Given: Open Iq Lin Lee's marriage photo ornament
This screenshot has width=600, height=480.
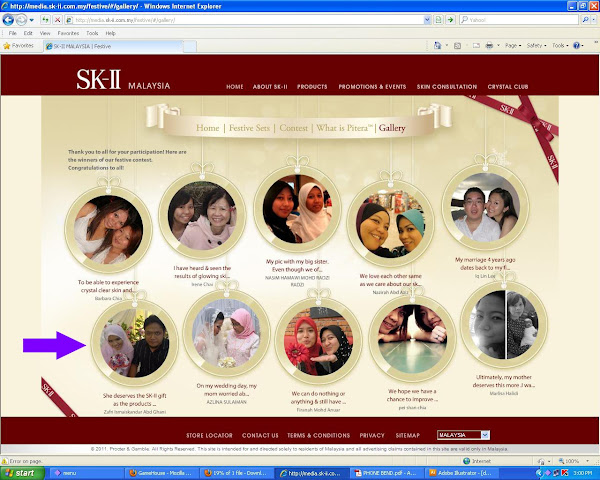Looking at the screenshot, I should (486, 207).
